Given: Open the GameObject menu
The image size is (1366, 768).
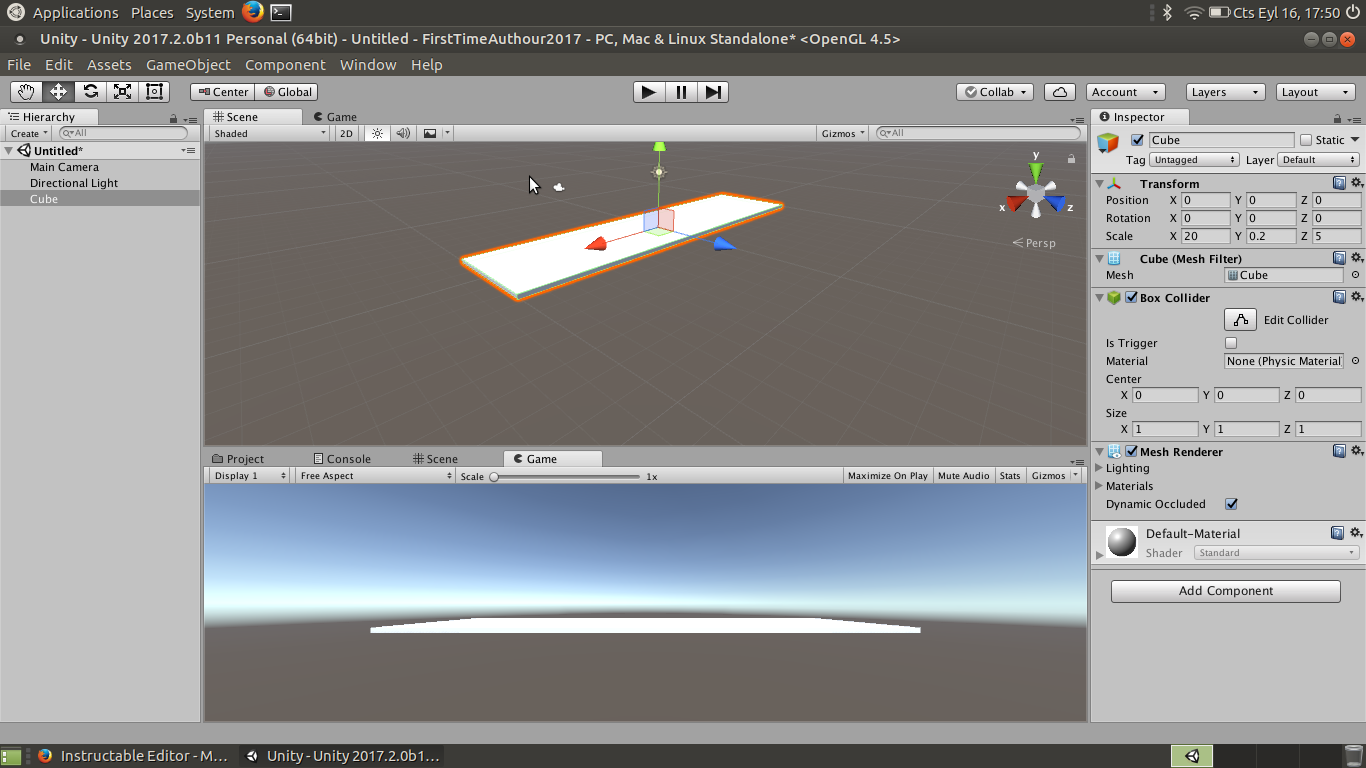Looking at the screenshot, I should pyautogui.click(x=188, y=65).
